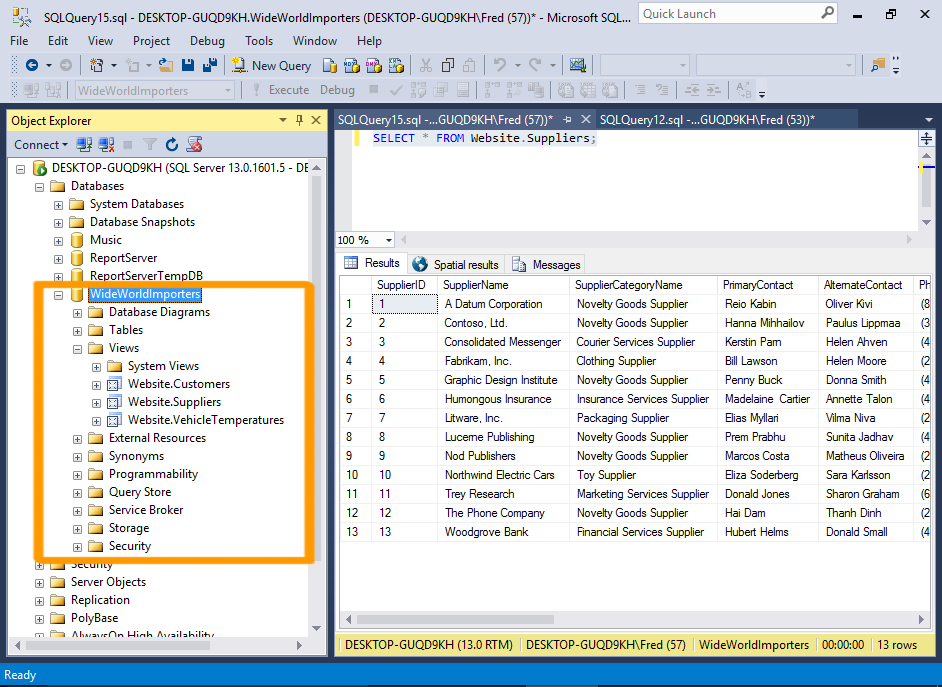The height and width of the screenshot is (687, 942).
Task: Expand the Website.Customers view node
Action: tap(96, 384)
